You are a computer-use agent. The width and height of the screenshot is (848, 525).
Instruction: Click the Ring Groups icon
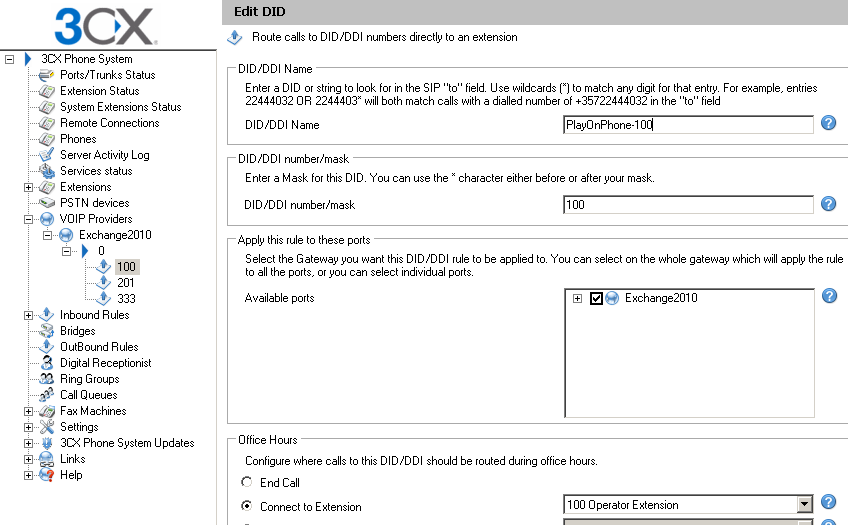47,379
